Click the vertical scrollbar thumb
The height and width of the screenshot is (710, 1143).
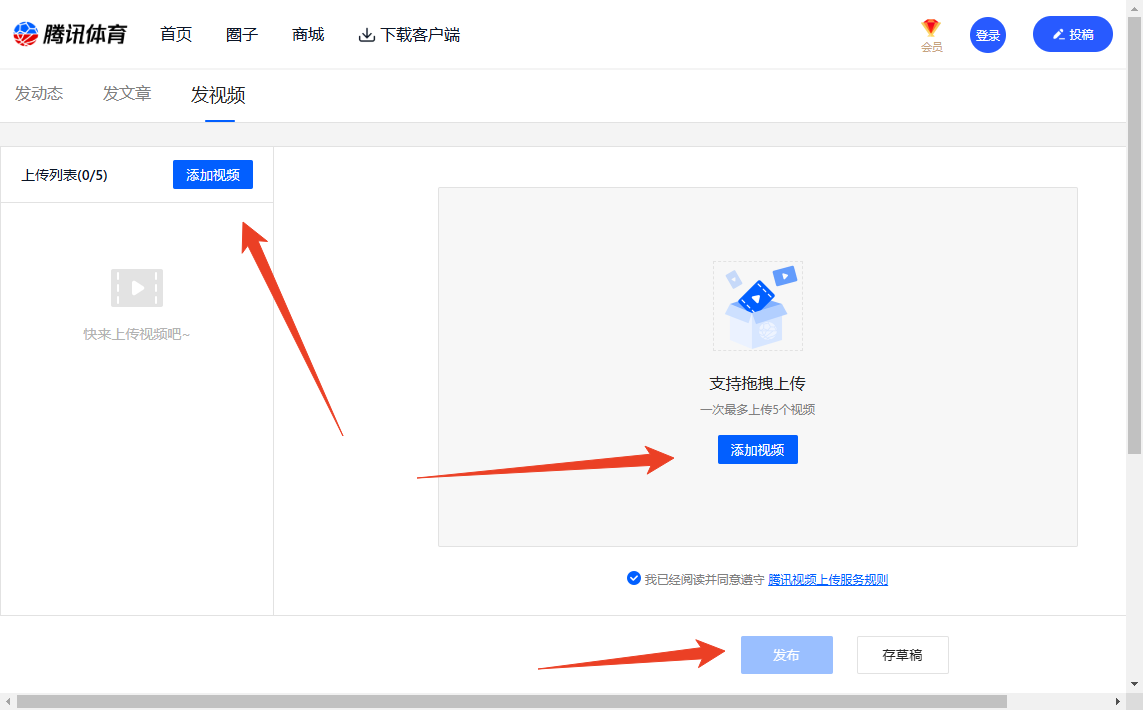click(x=1134, y=233)
